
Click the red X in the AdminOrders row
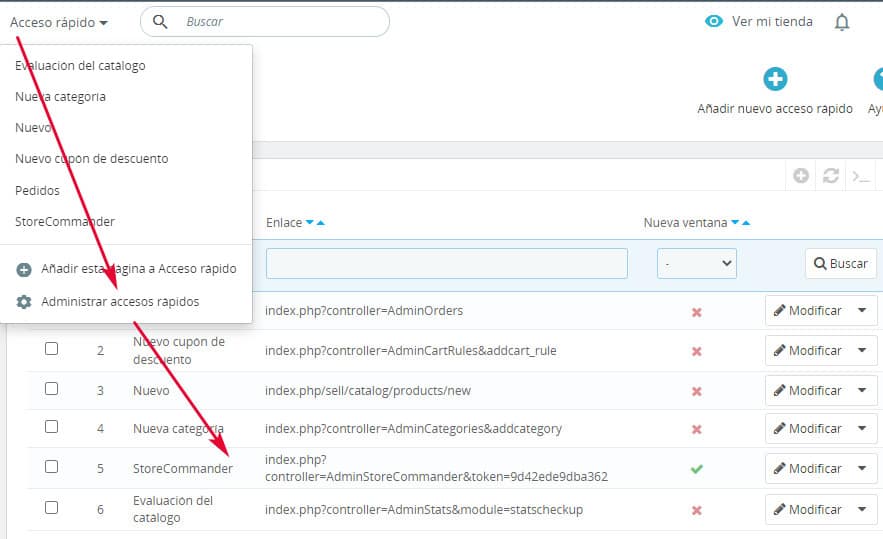[697, 311]
